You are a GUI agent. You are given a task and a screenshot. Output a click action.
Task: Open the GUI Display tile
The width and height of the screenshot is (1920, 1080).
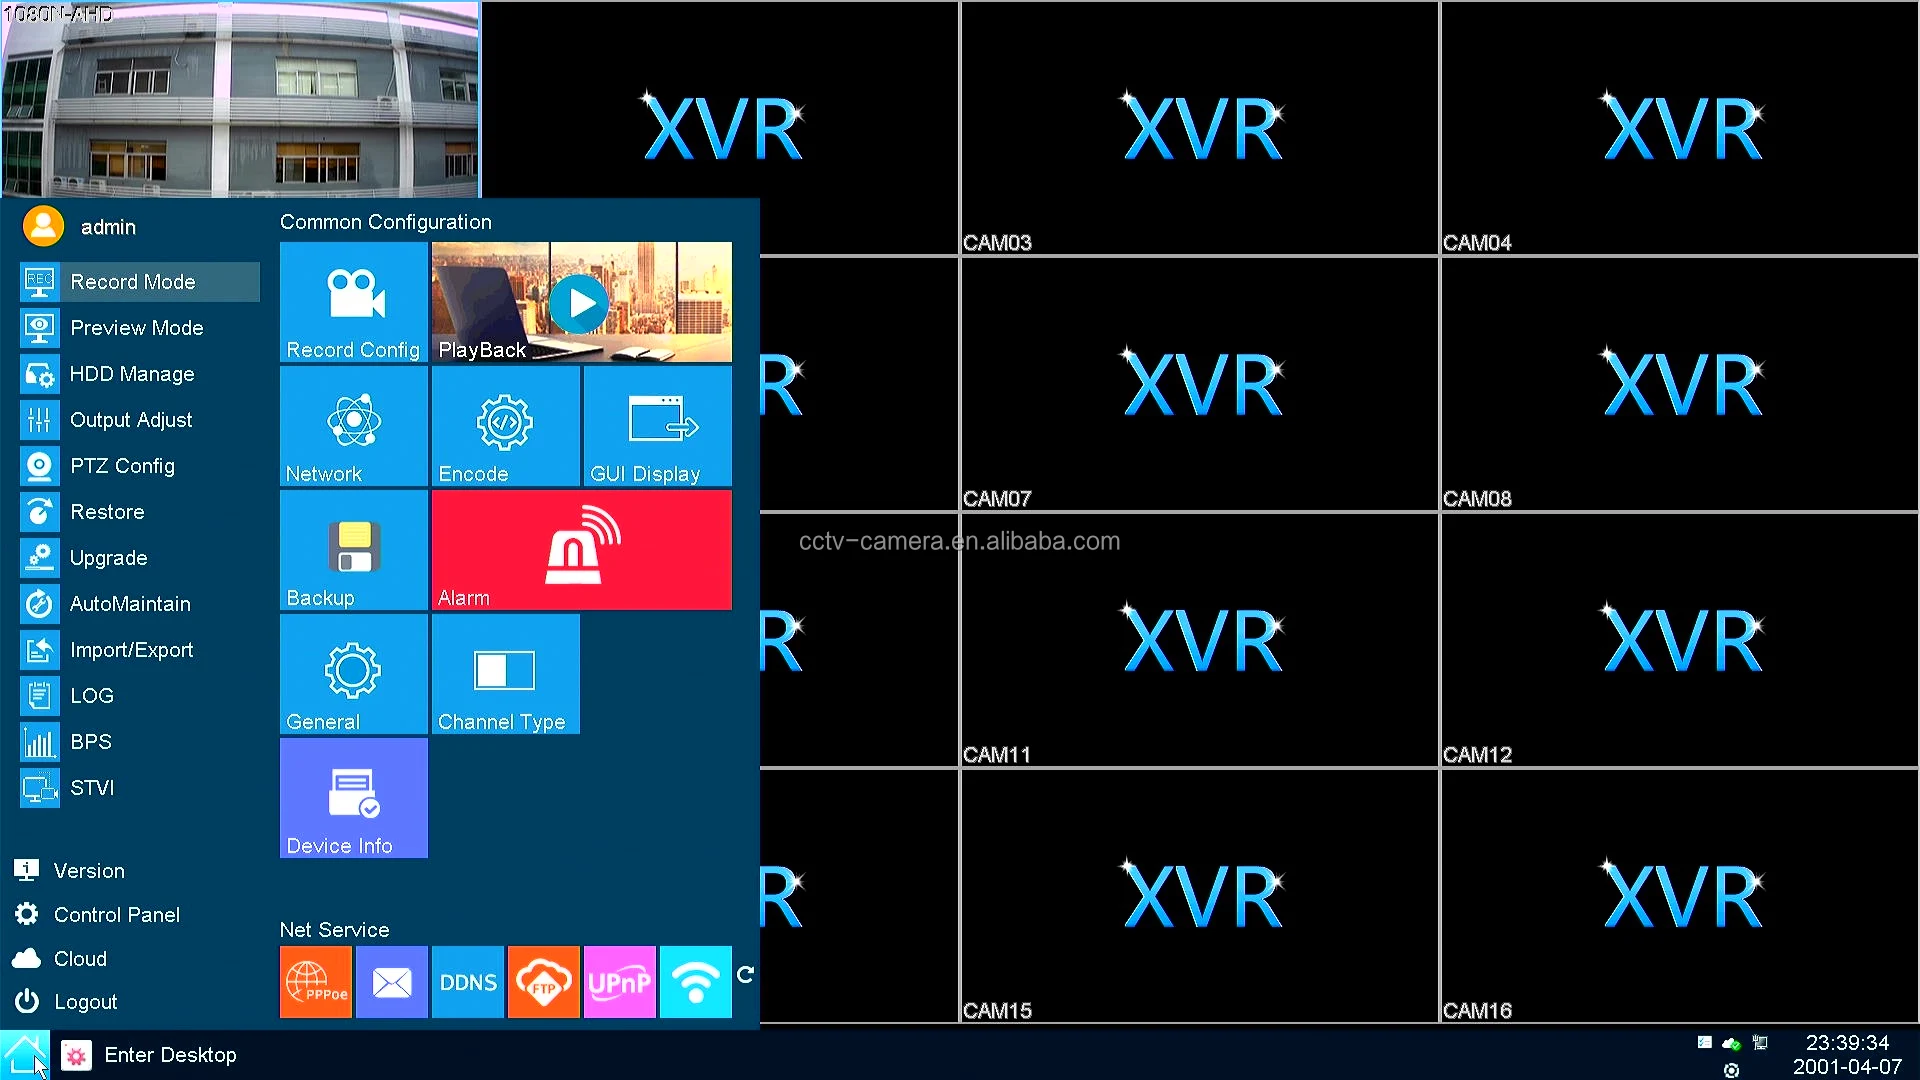pos(657,426)
